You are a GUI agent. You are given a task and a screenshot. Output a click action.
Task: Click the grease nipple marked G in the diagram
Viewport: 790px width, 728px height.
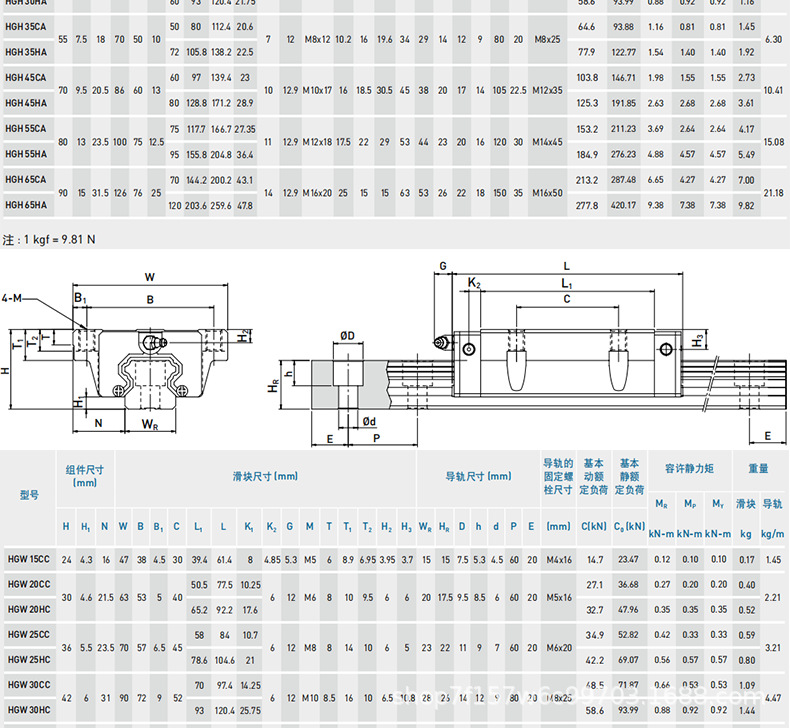tap(440, 343)
